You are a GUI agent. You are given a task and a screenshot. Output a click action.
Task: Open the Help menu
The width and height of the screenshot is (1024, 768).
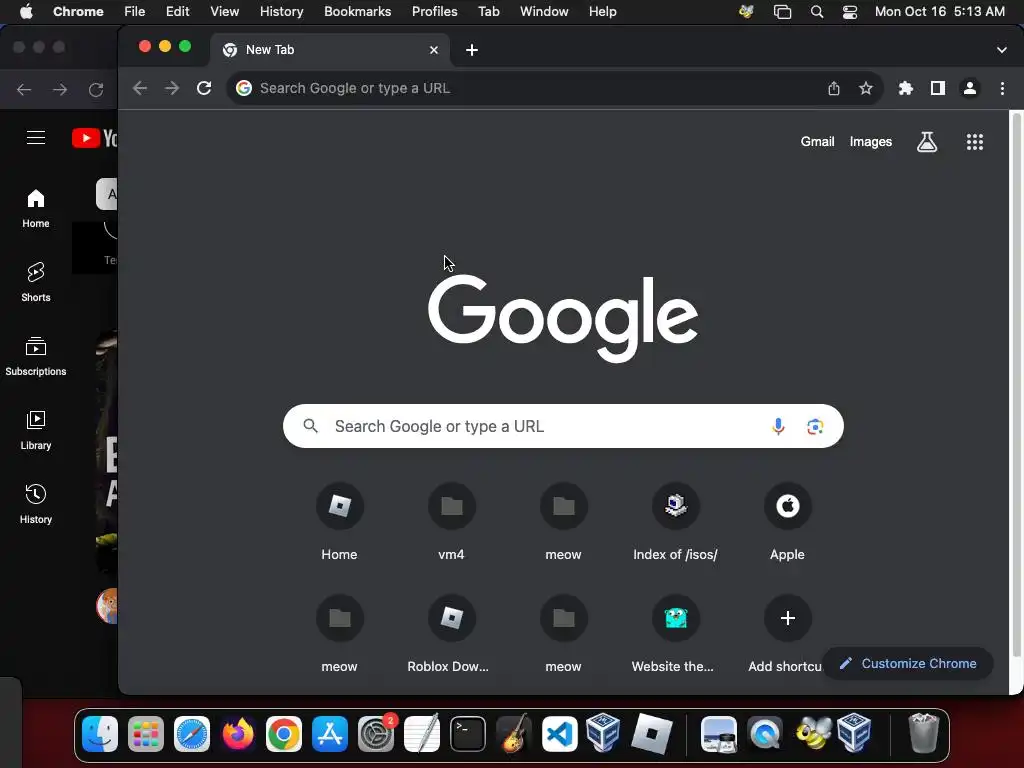pos(602,12)
